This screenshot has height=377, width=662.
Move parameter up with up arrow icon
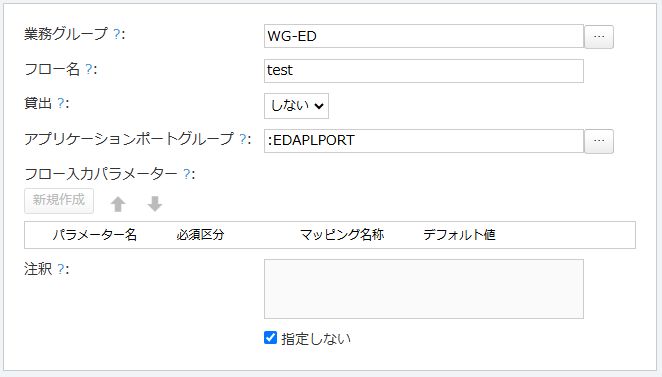click(118, 204)
